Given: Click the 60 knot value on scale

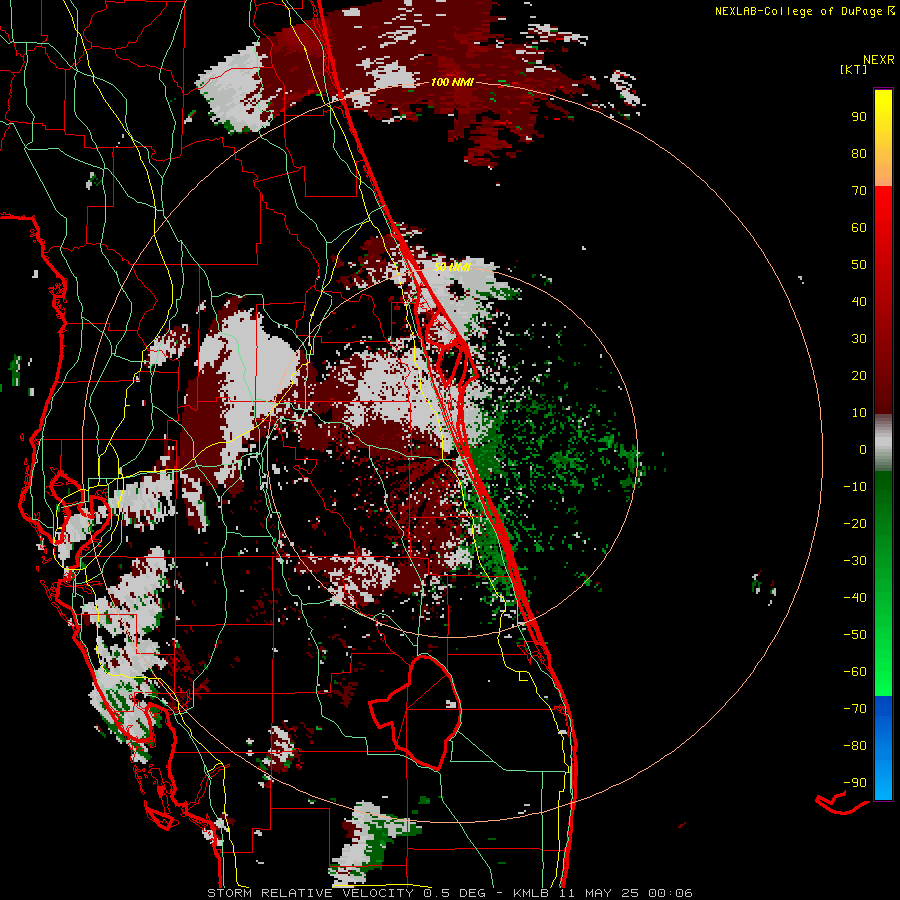Looking at the screenshot, I should (x=859, y=227).
